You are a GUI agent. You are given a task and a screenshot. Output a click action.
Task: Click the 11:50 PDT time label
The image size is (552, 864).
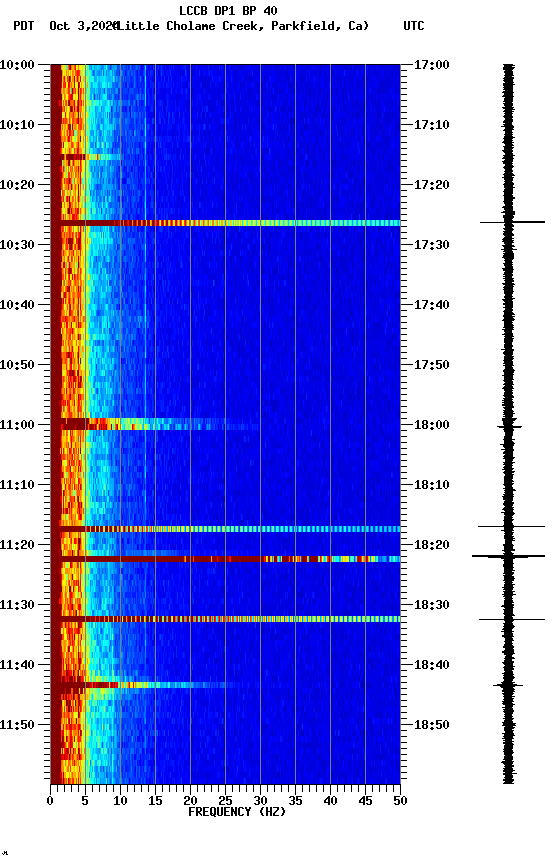coord(17,725)
